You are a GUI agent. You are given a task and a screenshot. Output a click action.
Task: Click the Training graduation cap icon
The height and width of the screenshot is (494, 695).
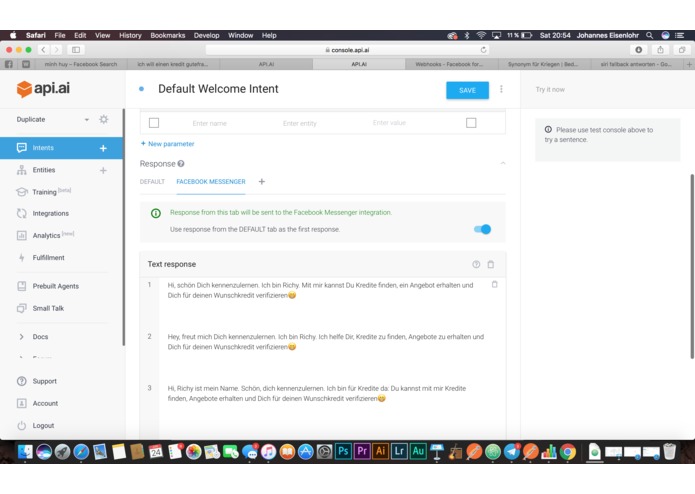pos(22,192)
